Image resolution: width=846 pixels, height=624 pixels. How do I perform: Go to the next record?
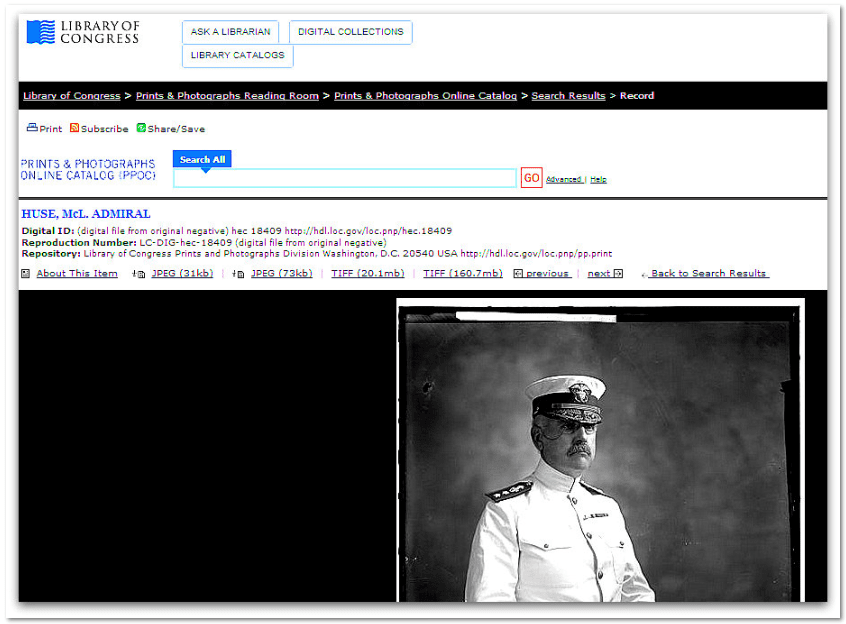[599, 273]
